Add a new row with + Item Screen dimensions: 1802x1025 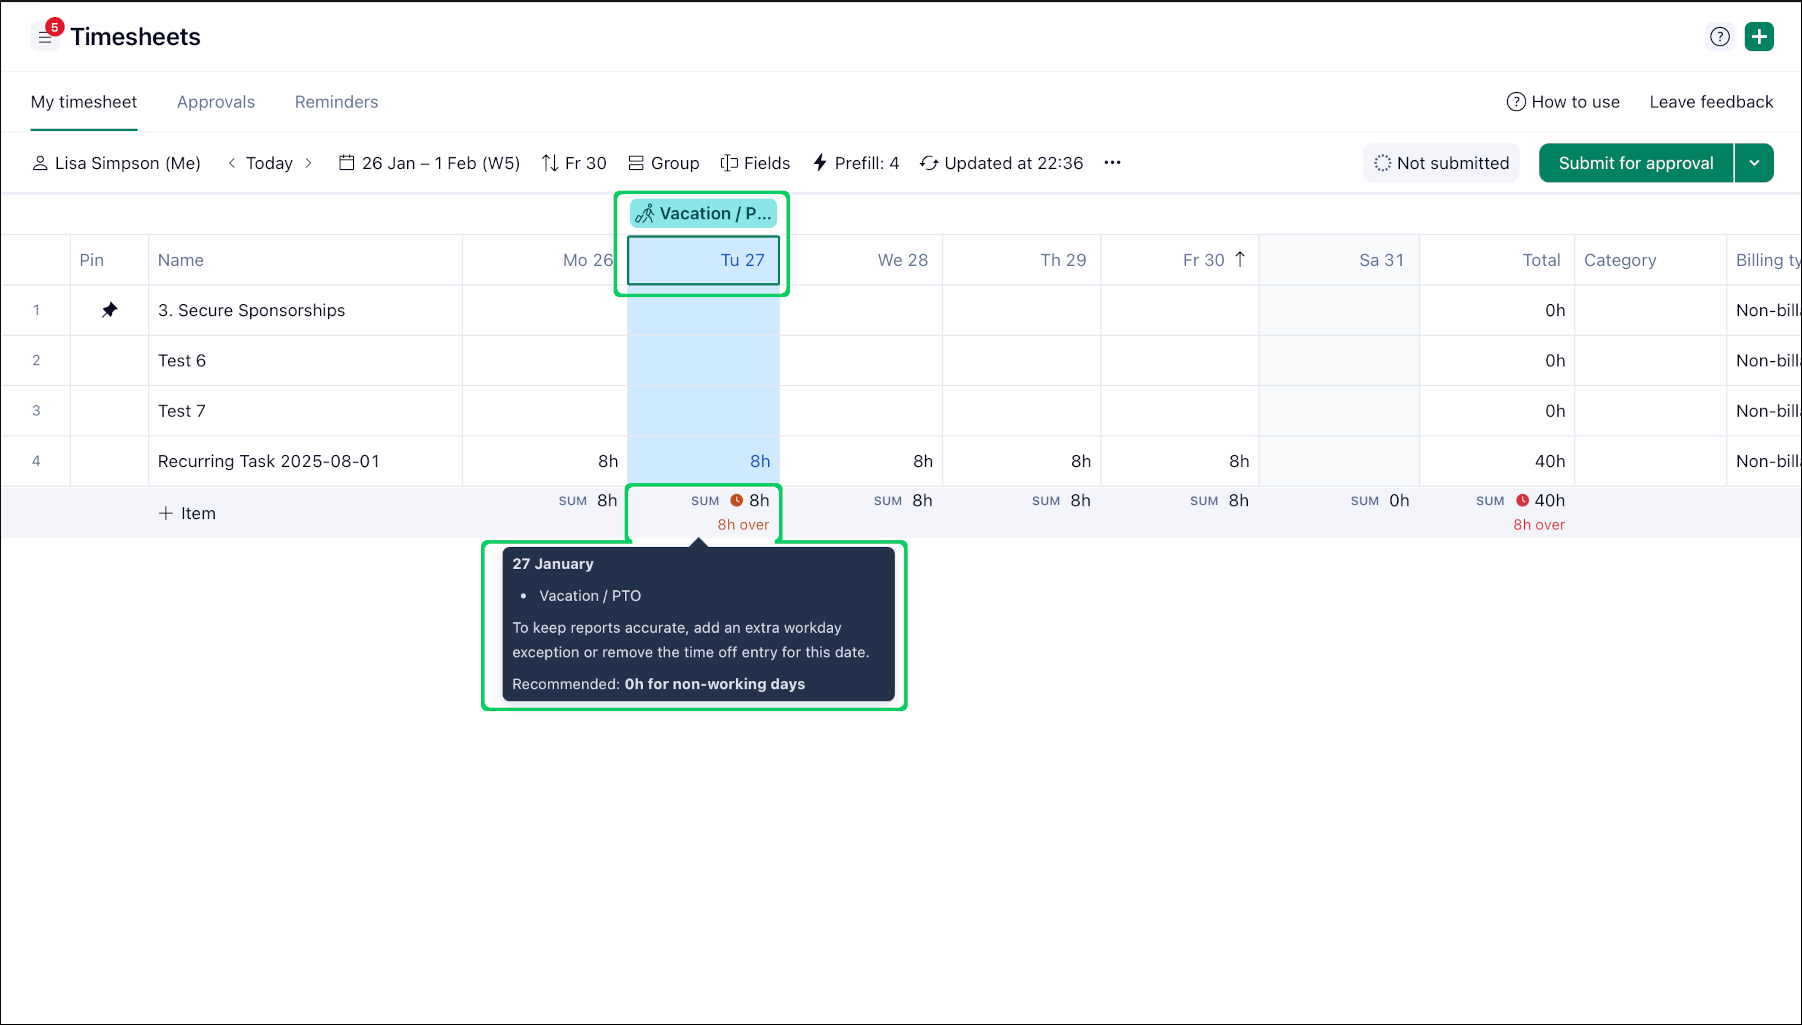187,513
